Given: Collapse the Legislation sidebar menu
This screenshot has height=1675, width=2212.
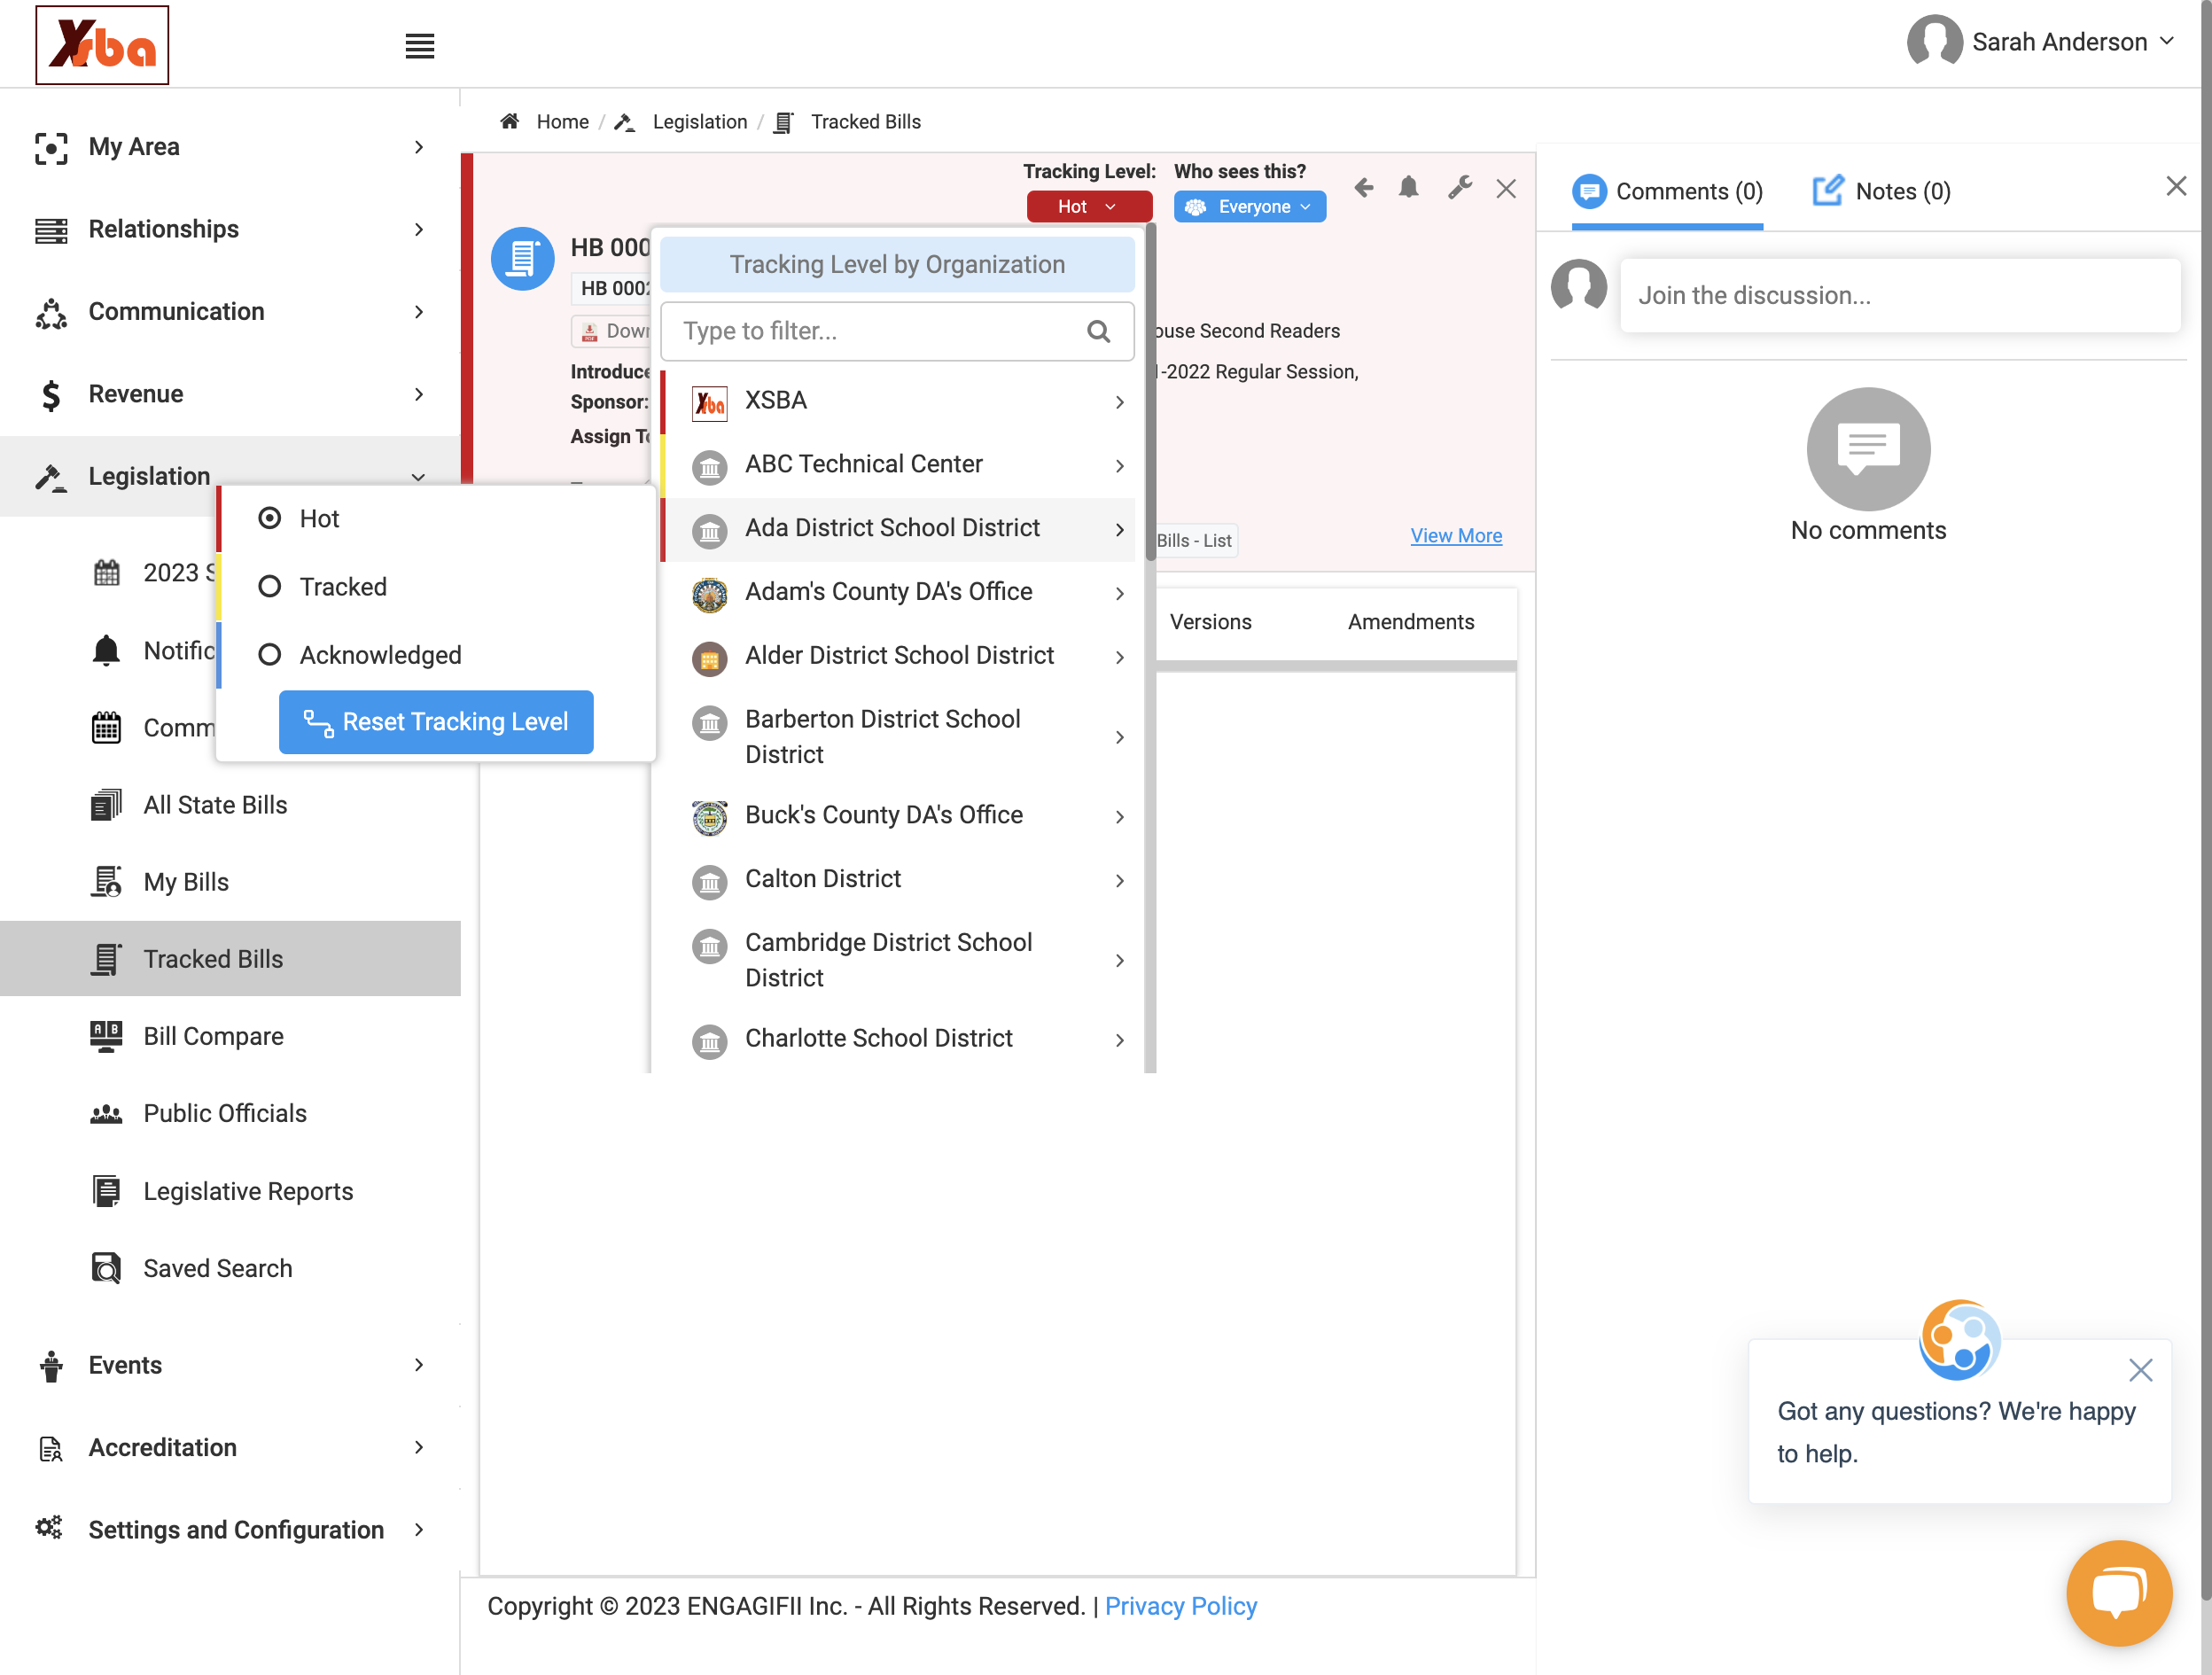Looking at the screenshot, I should (x=230, y=476).
